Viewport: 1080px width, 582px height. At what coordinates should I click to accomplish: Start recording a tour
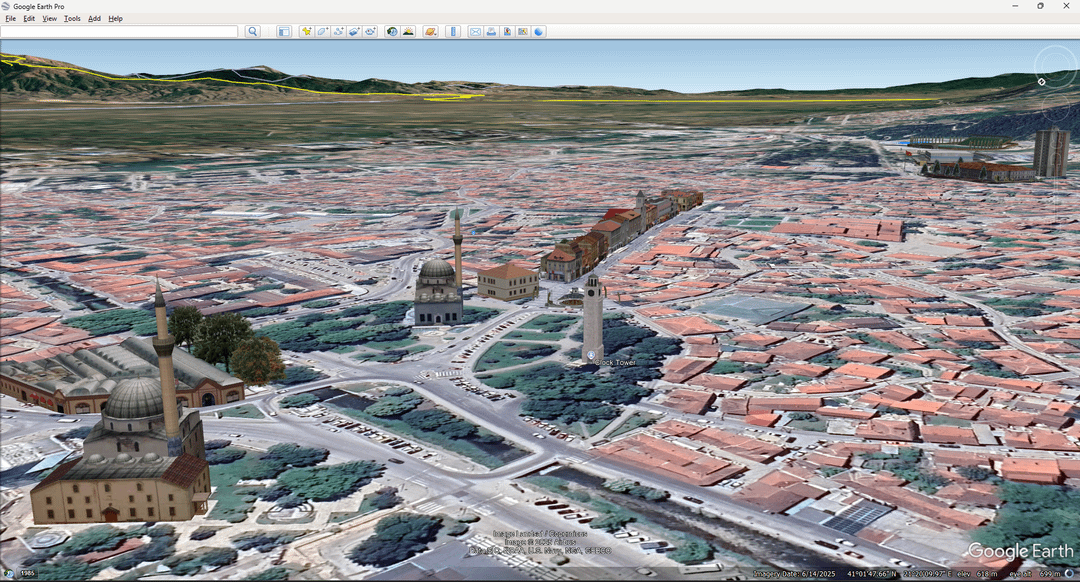[370, 32]
